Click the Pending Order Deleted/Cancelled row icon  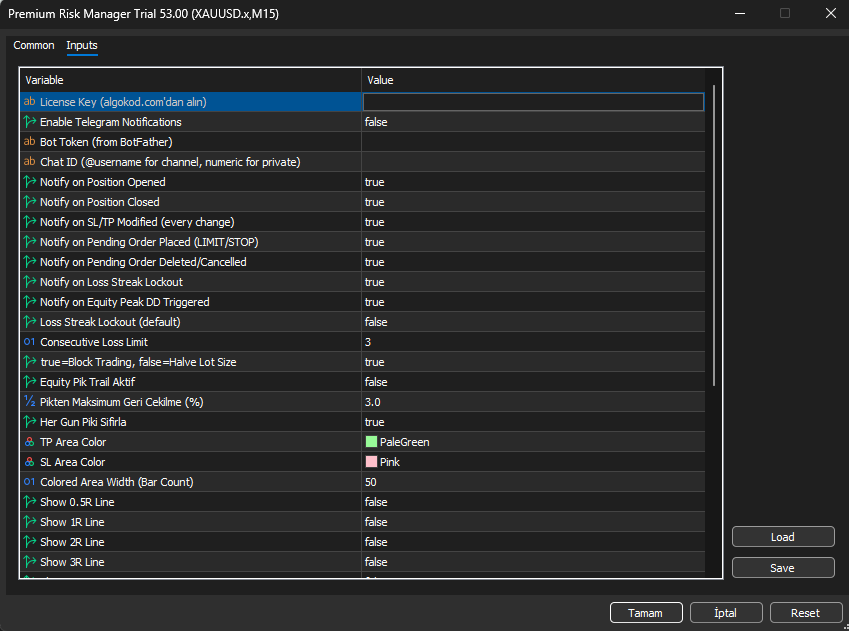coord(30,262)
